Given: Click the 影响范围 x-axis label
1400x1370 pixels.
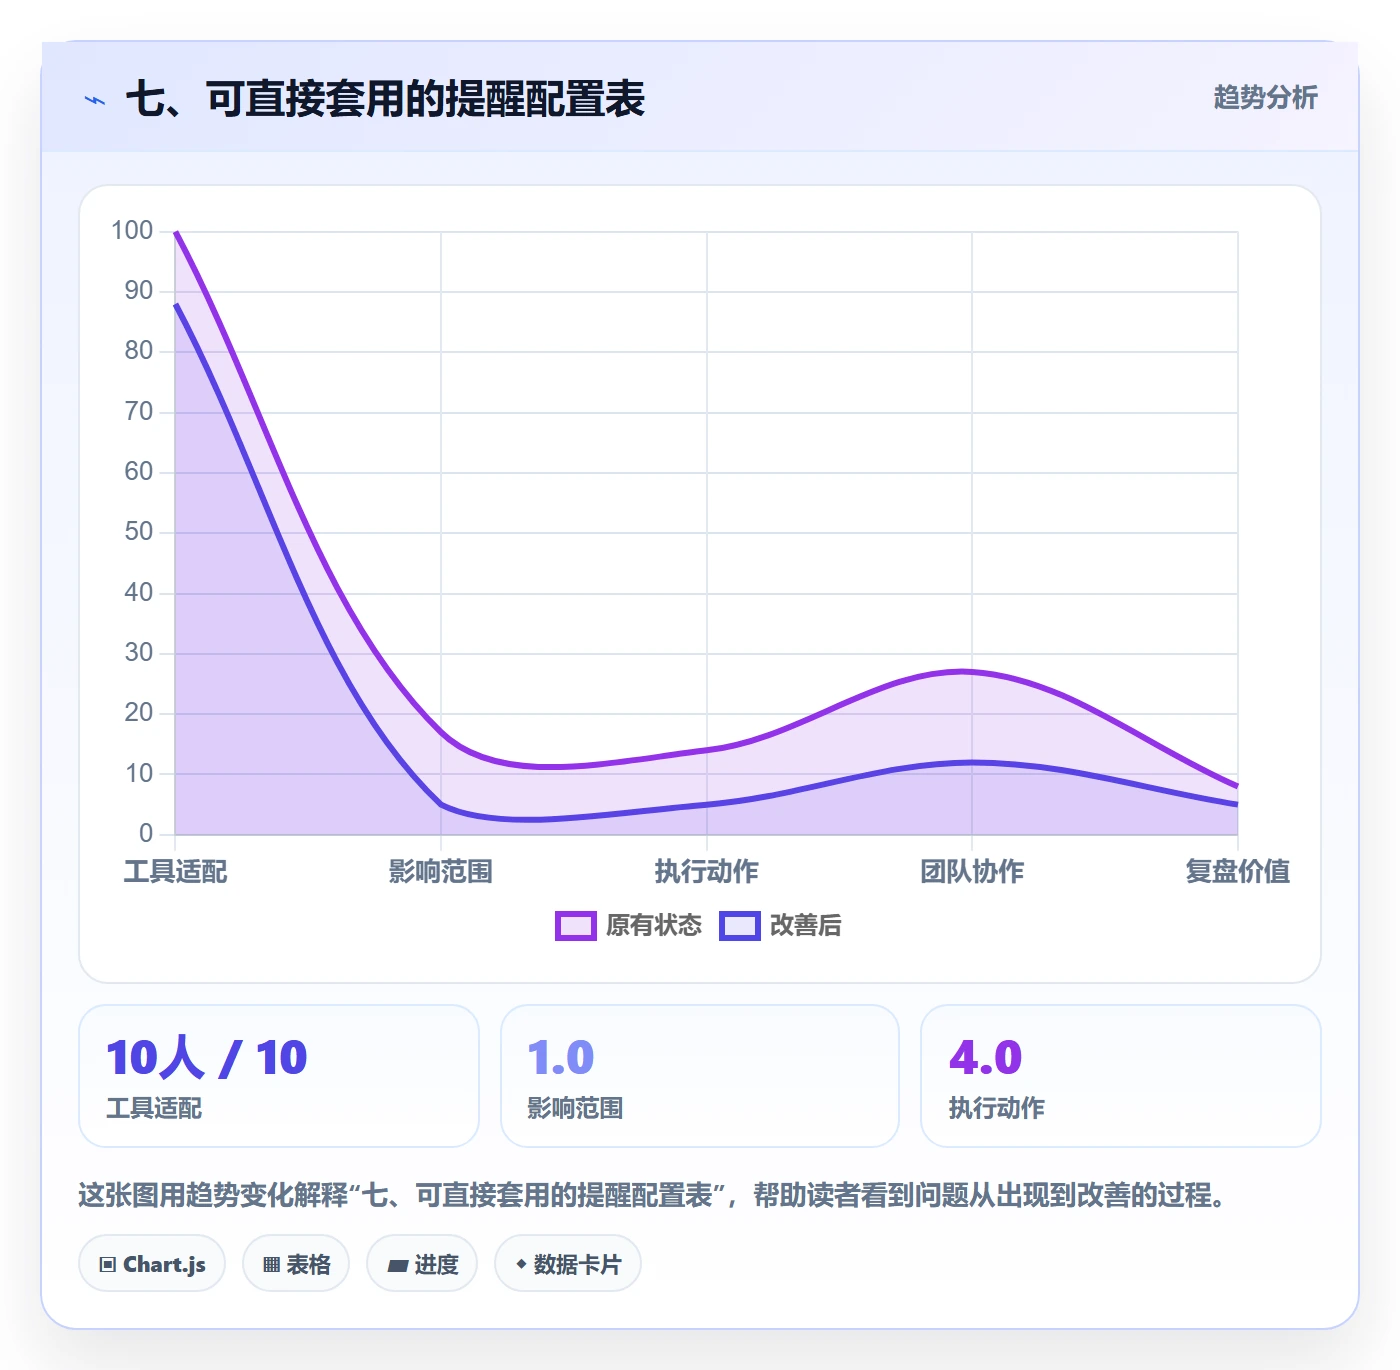Looking at the screenshot, I should [x=441, y=871].
